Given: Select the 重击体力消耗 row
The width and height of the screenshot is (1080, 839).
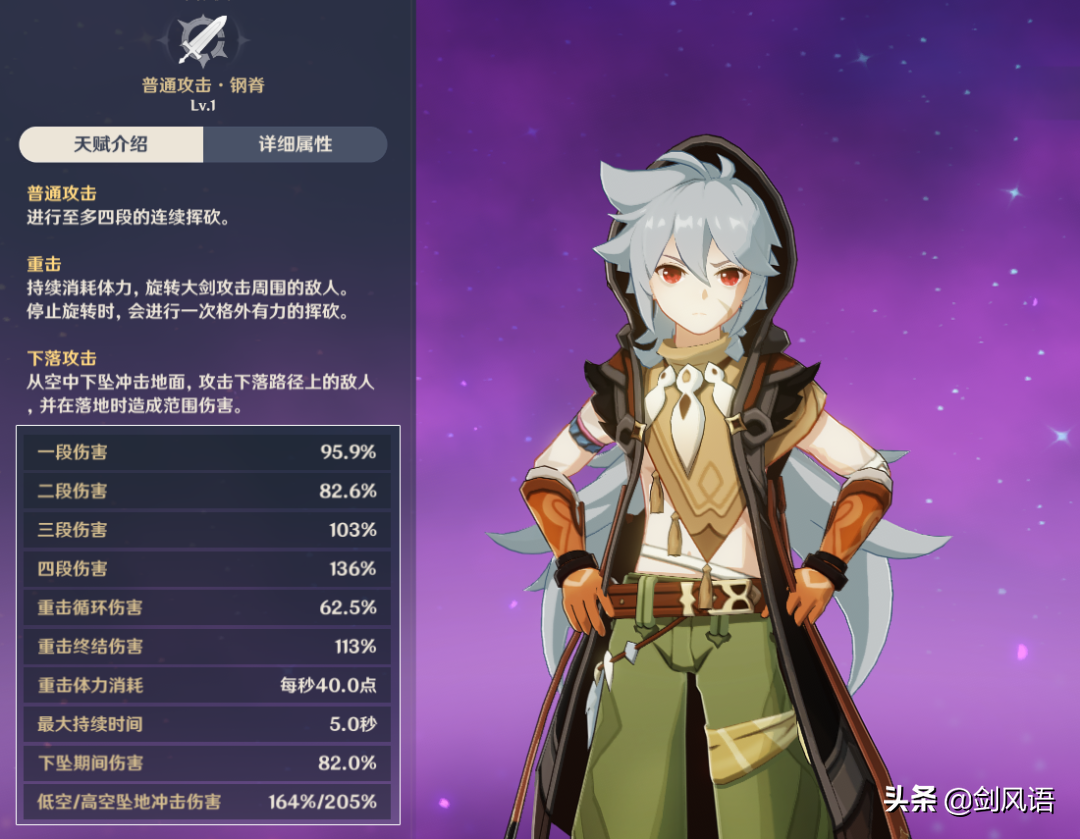Looking at the screenshot, I should 207,685.
